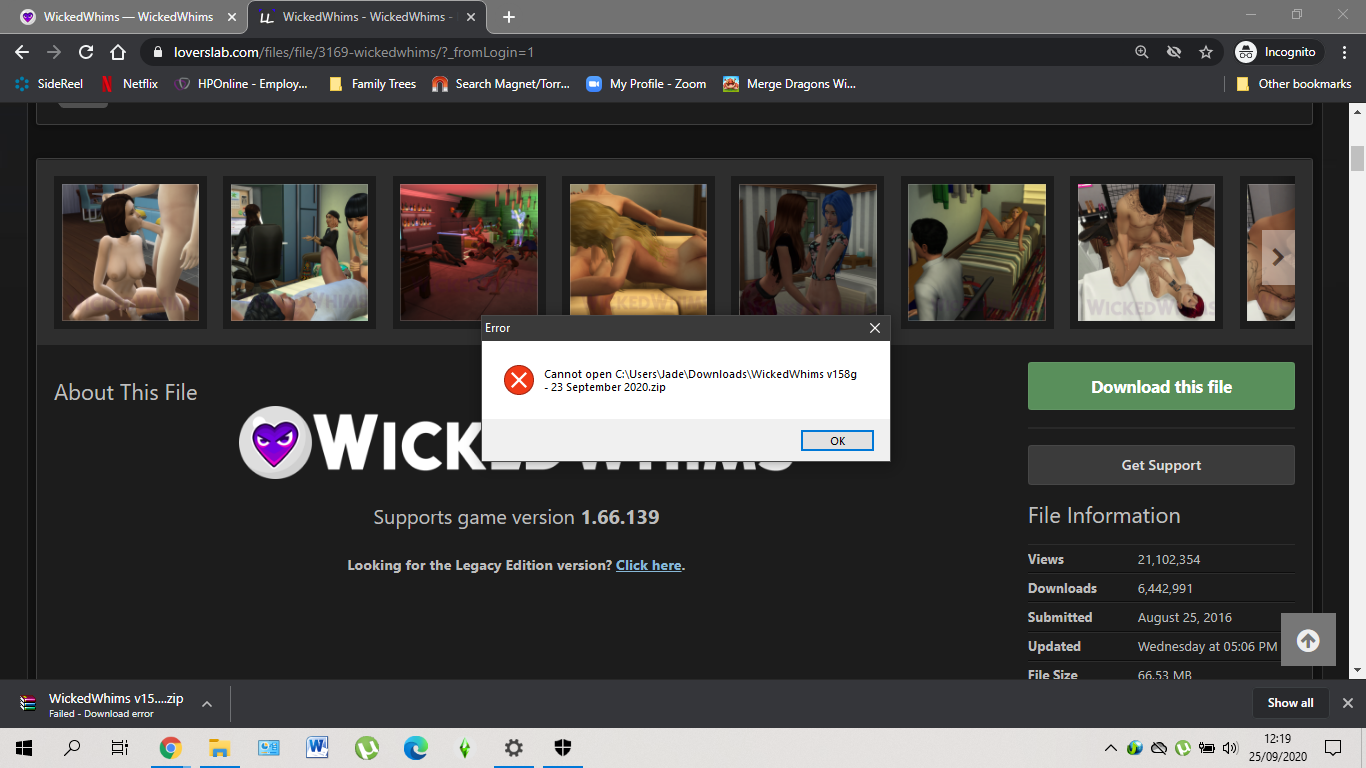Close the first WickedWhims tab
1366x768 pixels.
point(231,17)
